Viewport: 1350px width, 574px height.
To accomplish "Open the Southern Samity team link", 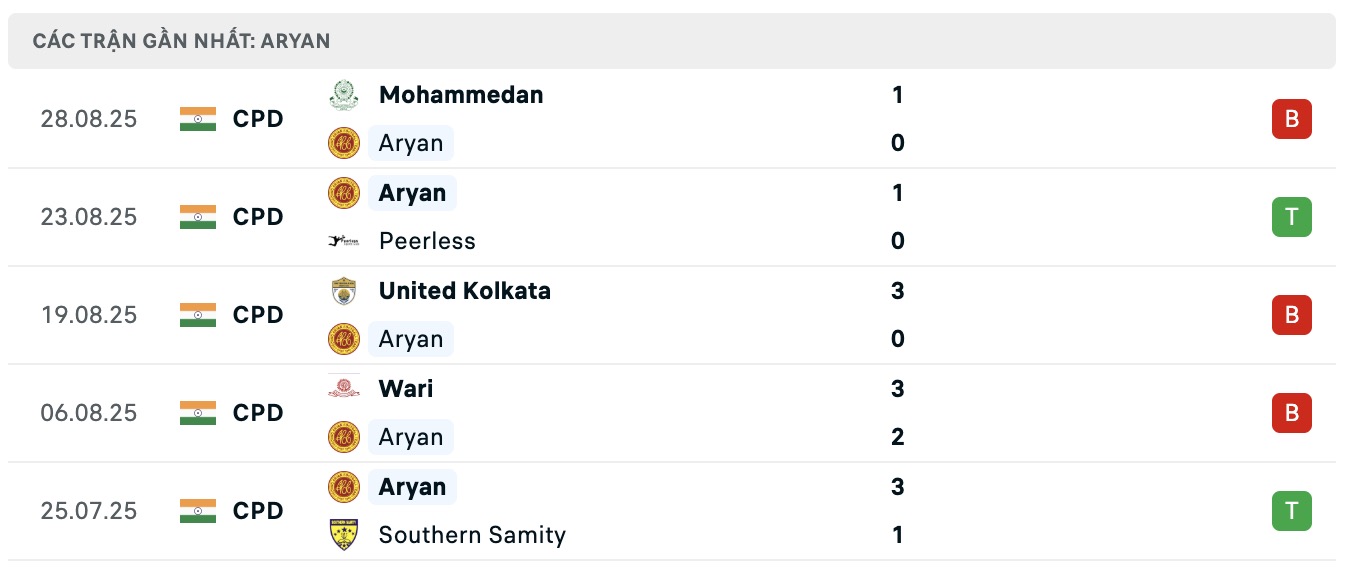I will (x=472, y=535).
